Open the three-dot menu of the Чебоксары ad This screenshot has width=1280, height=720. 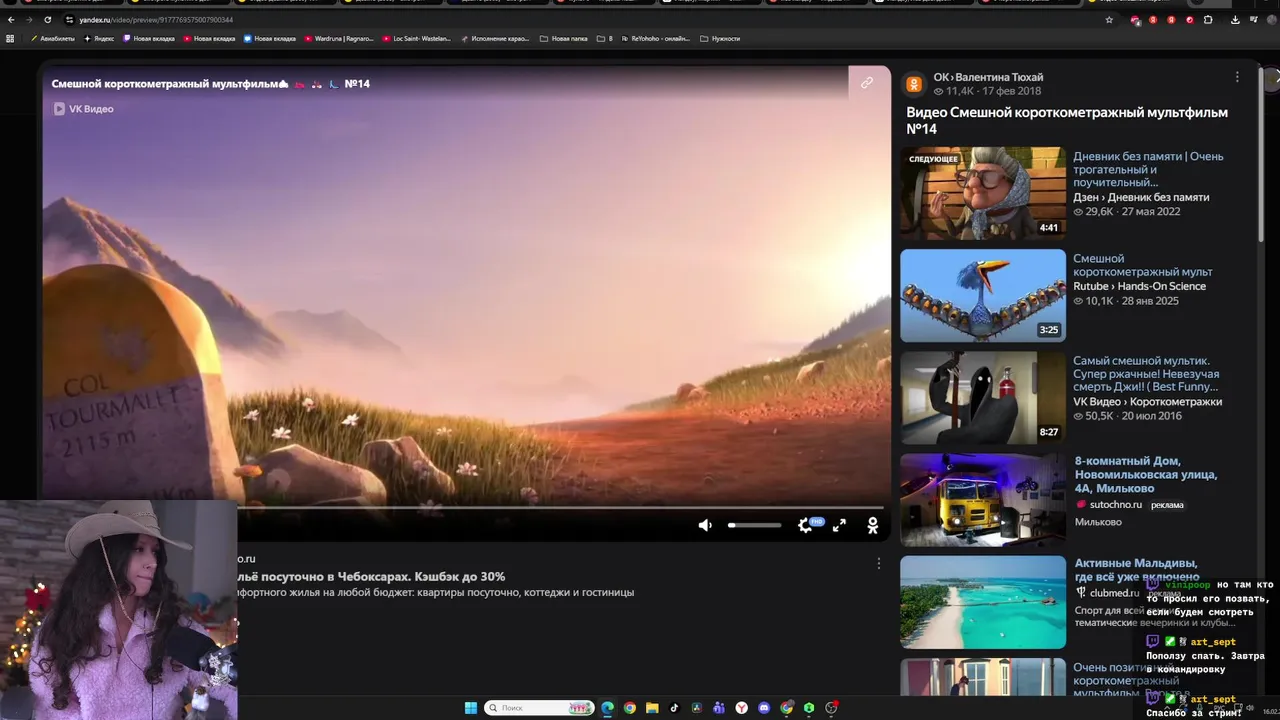click(879, 563)
